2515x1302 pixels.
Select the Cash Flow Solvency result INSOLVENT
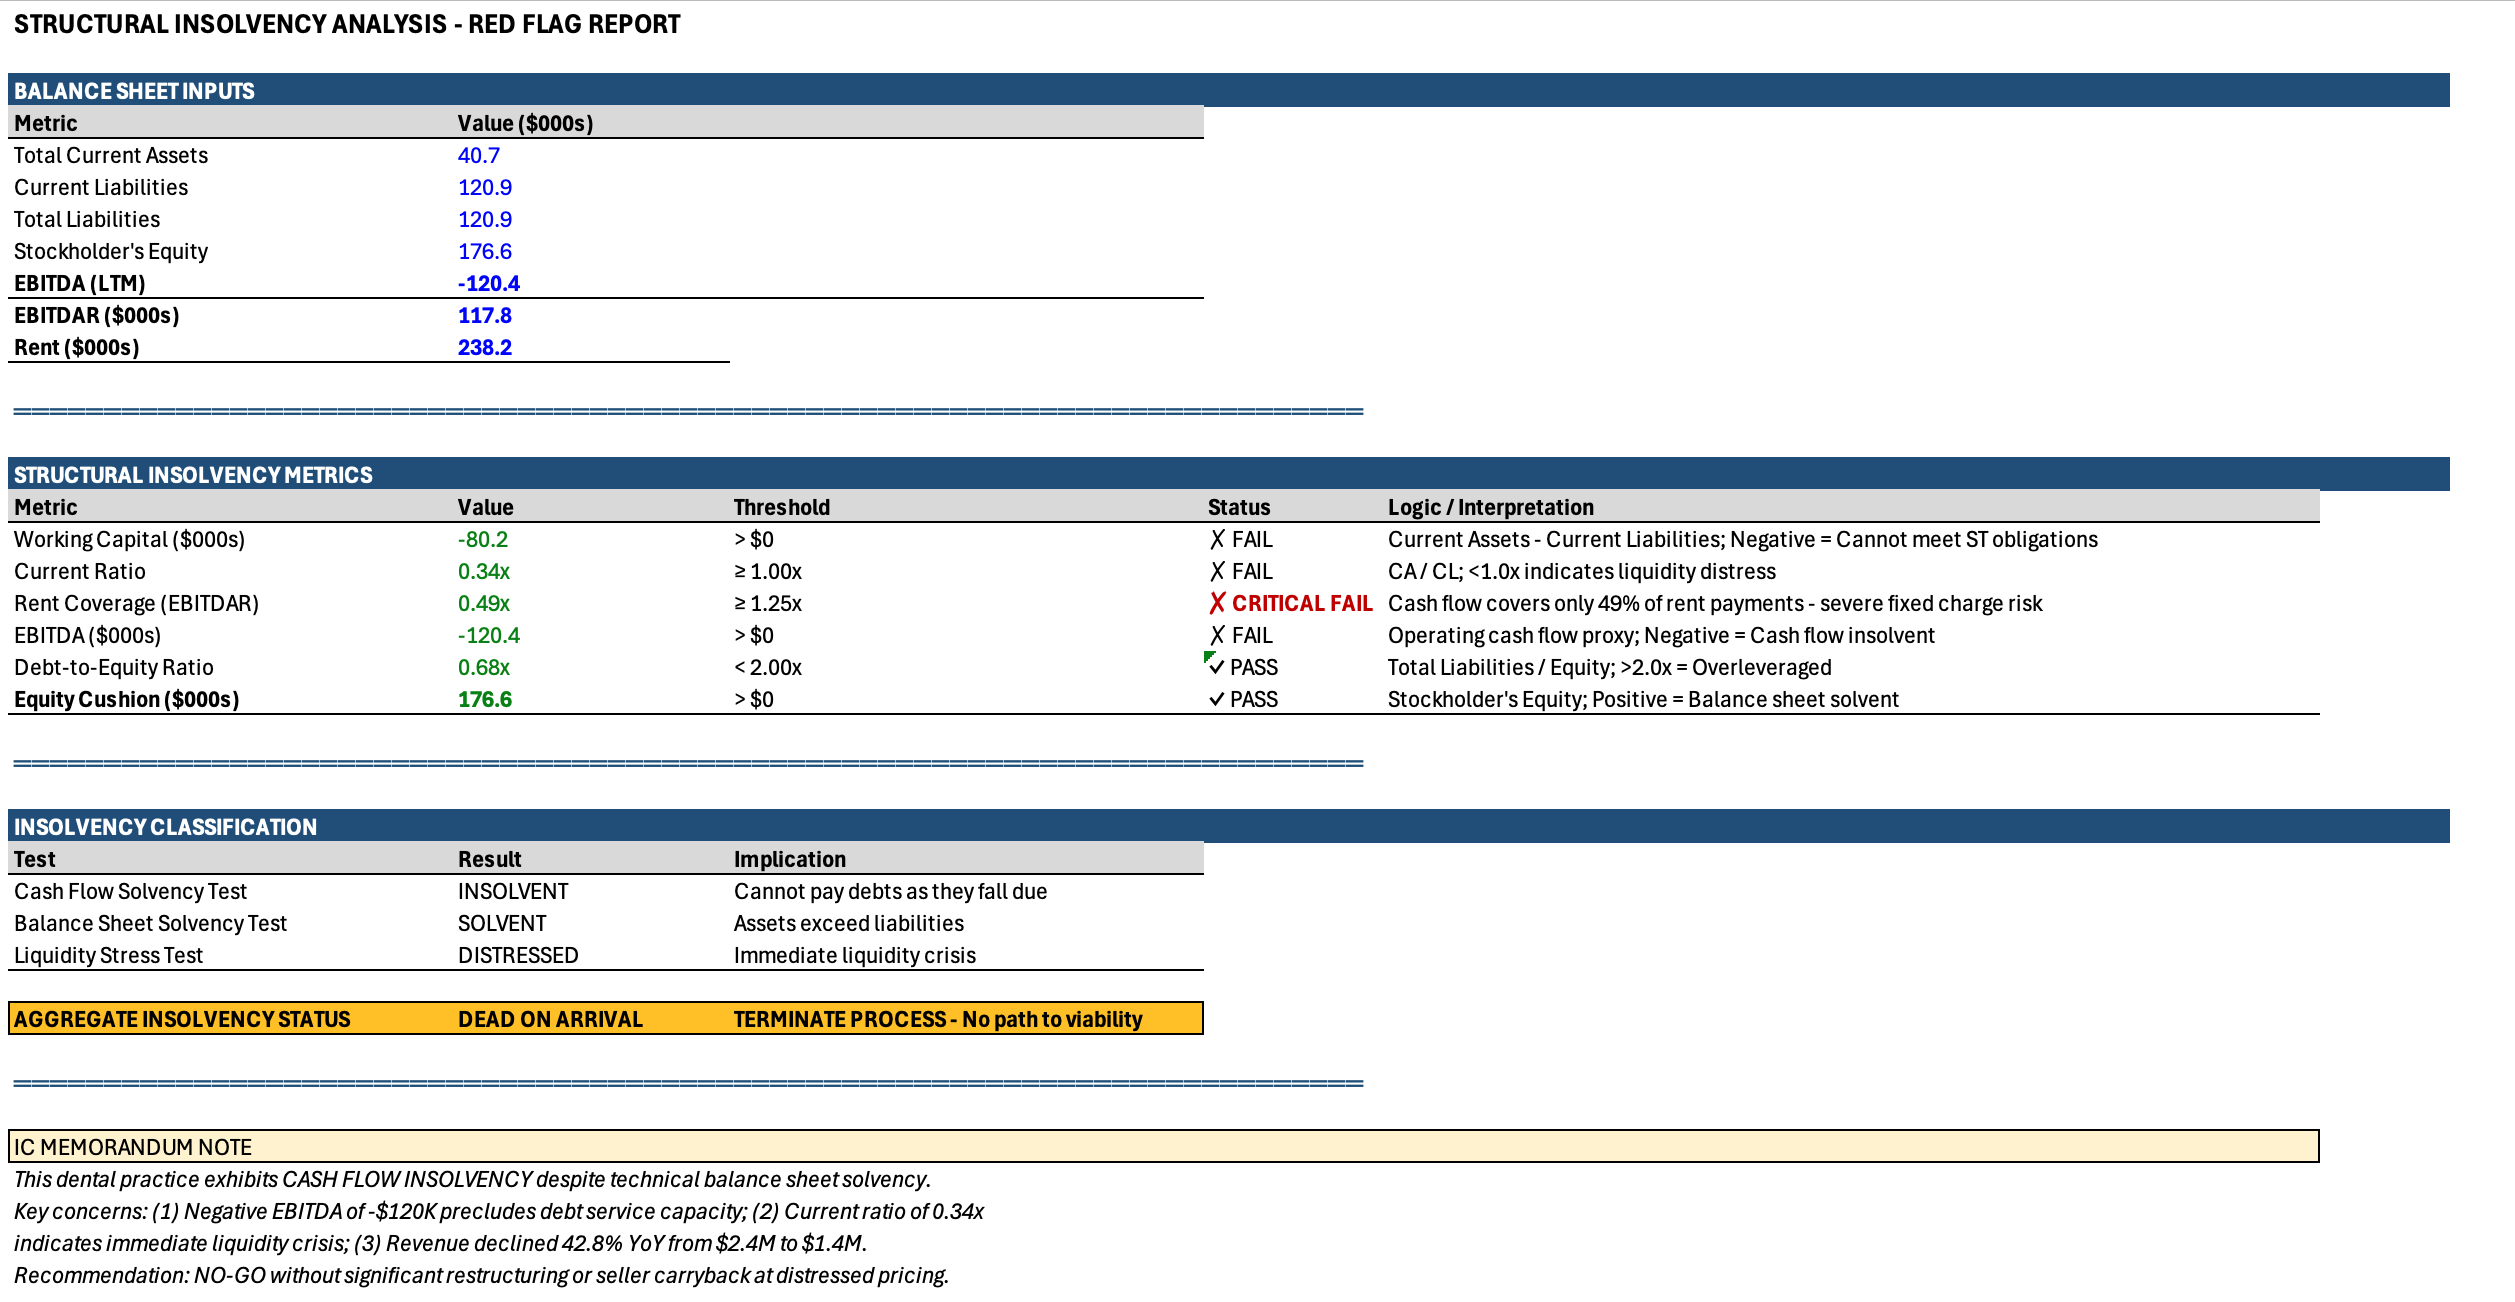(x=513, y=892)
